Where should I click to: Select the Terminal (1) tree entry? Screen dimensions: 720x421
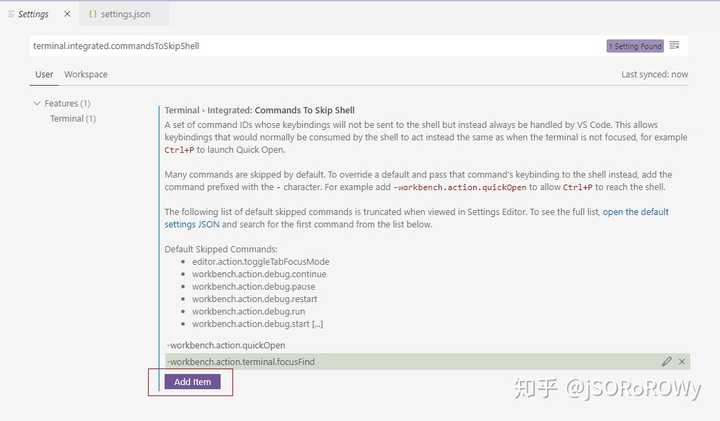tap(73, 118)
